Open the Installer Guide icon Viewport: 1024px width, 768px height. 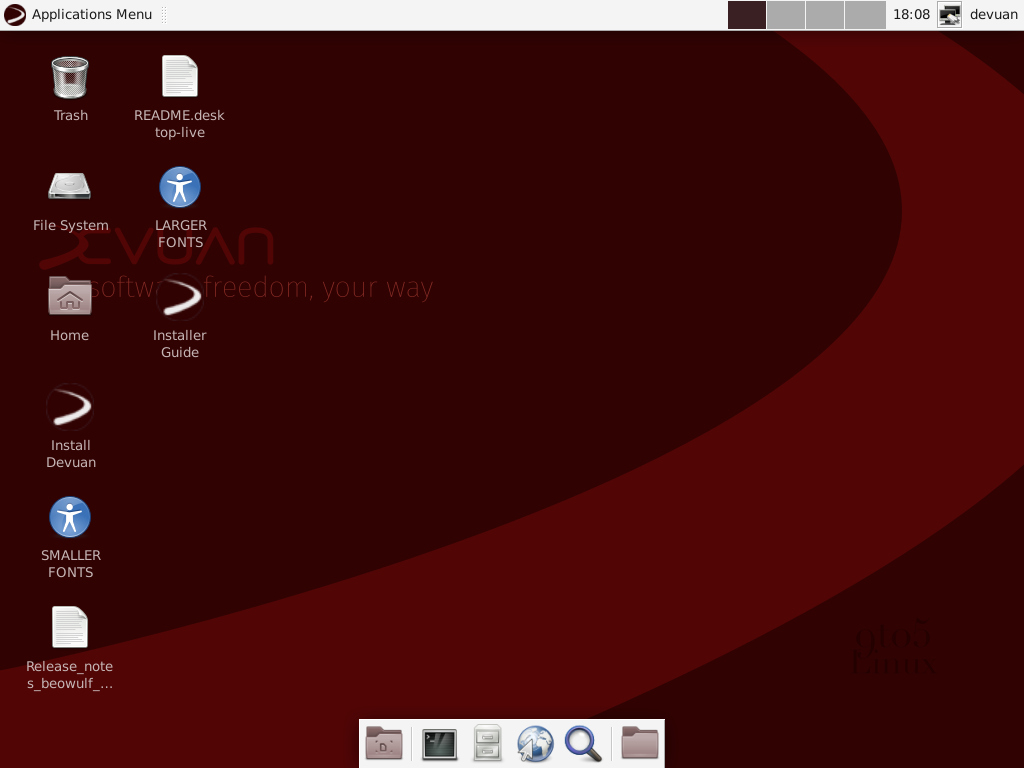click(180, 297)
